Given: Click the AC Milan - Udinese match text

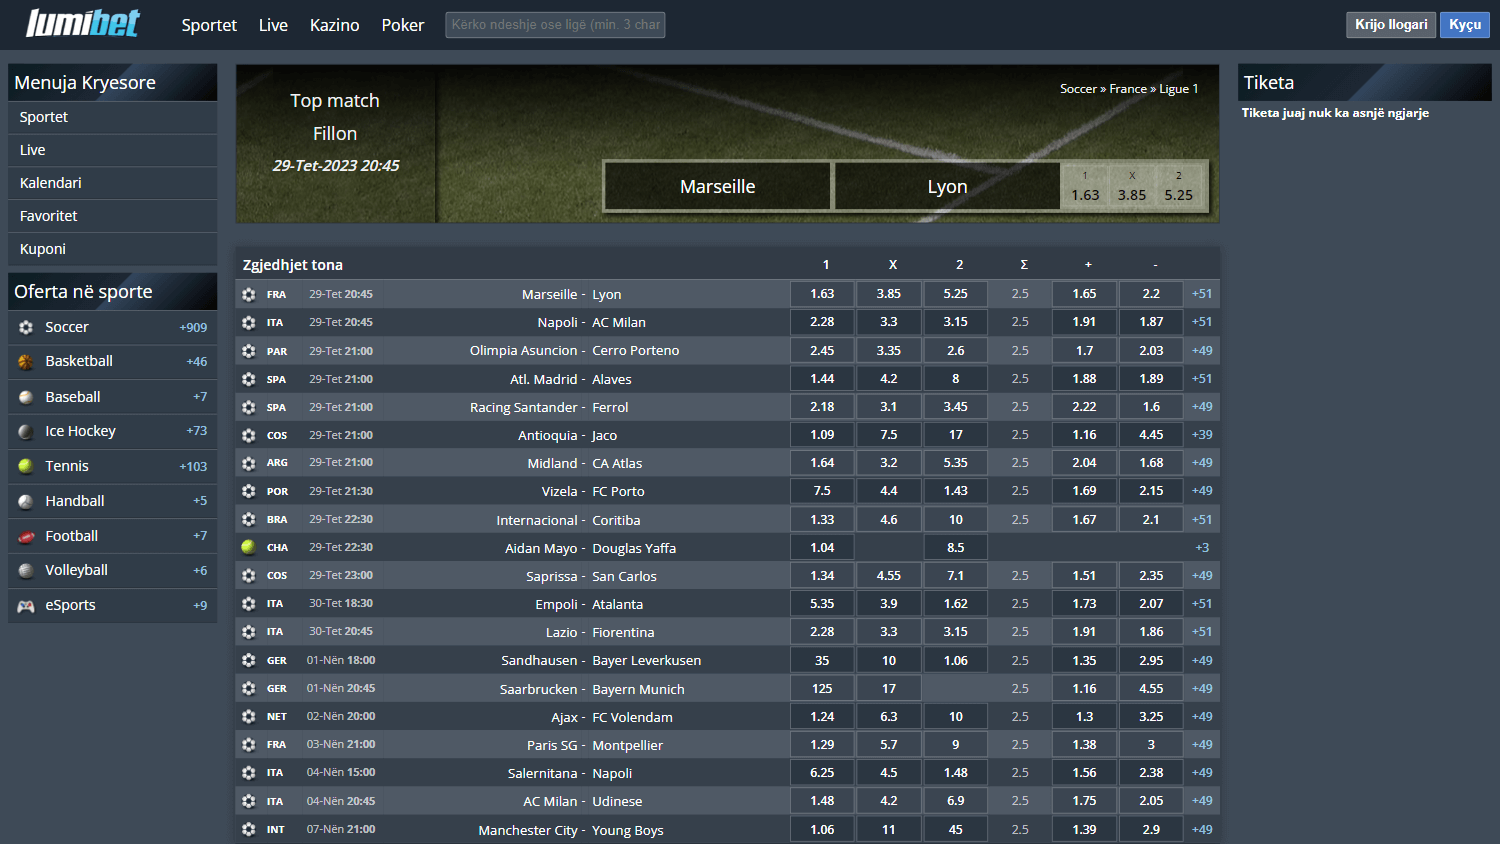Looking at the screenshot, I should tap(583, 801).
